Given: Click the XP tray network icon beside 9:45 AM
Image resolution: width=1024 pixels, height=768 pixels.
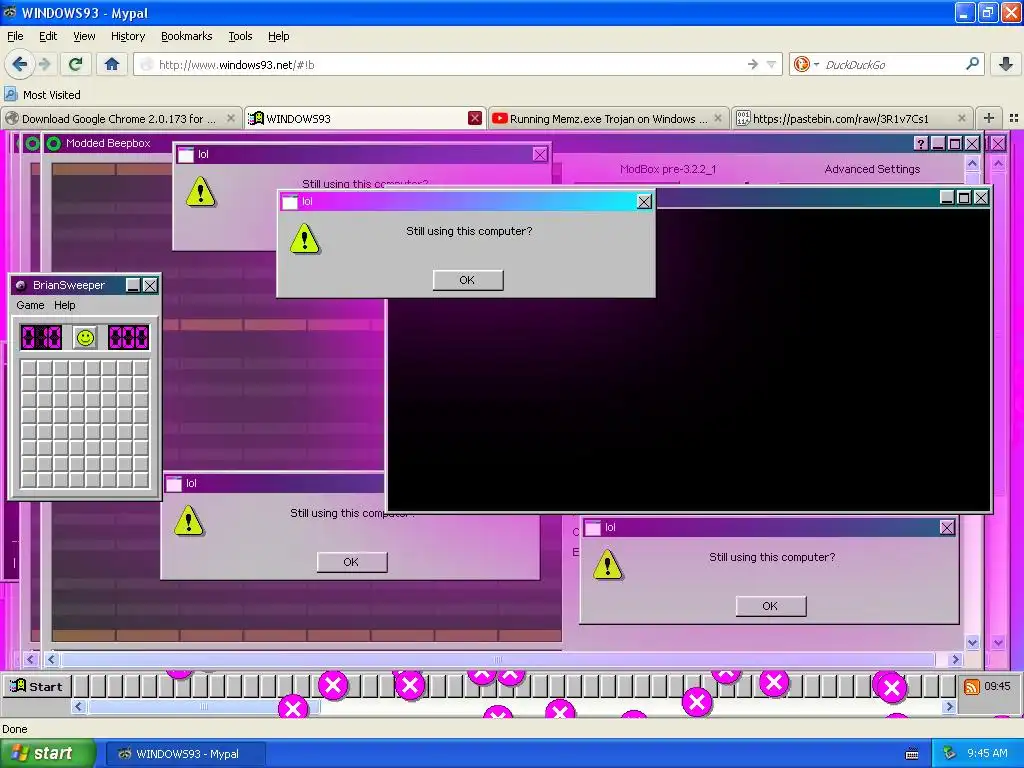Looking at the screenshot, I should [x=950, y=753].
